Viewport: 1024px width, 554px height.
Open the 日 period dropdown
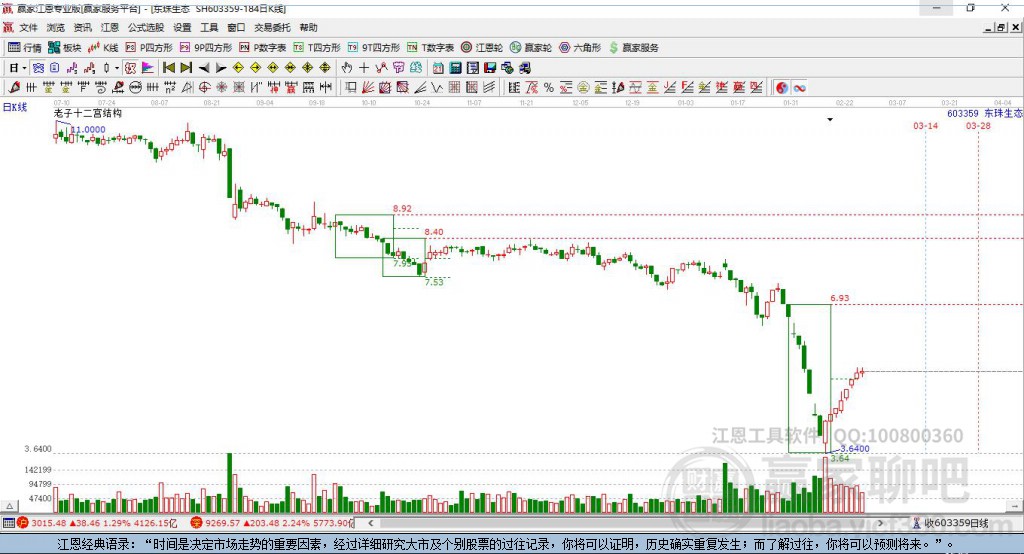(x=18, y=67)
